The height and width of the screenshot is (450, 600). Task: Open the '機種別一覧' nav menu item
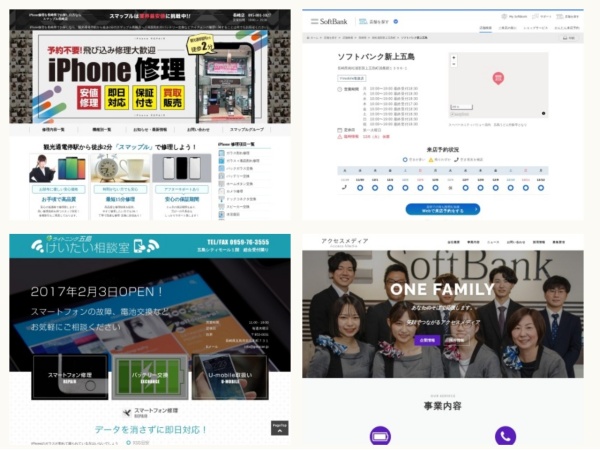coord(102,130)
